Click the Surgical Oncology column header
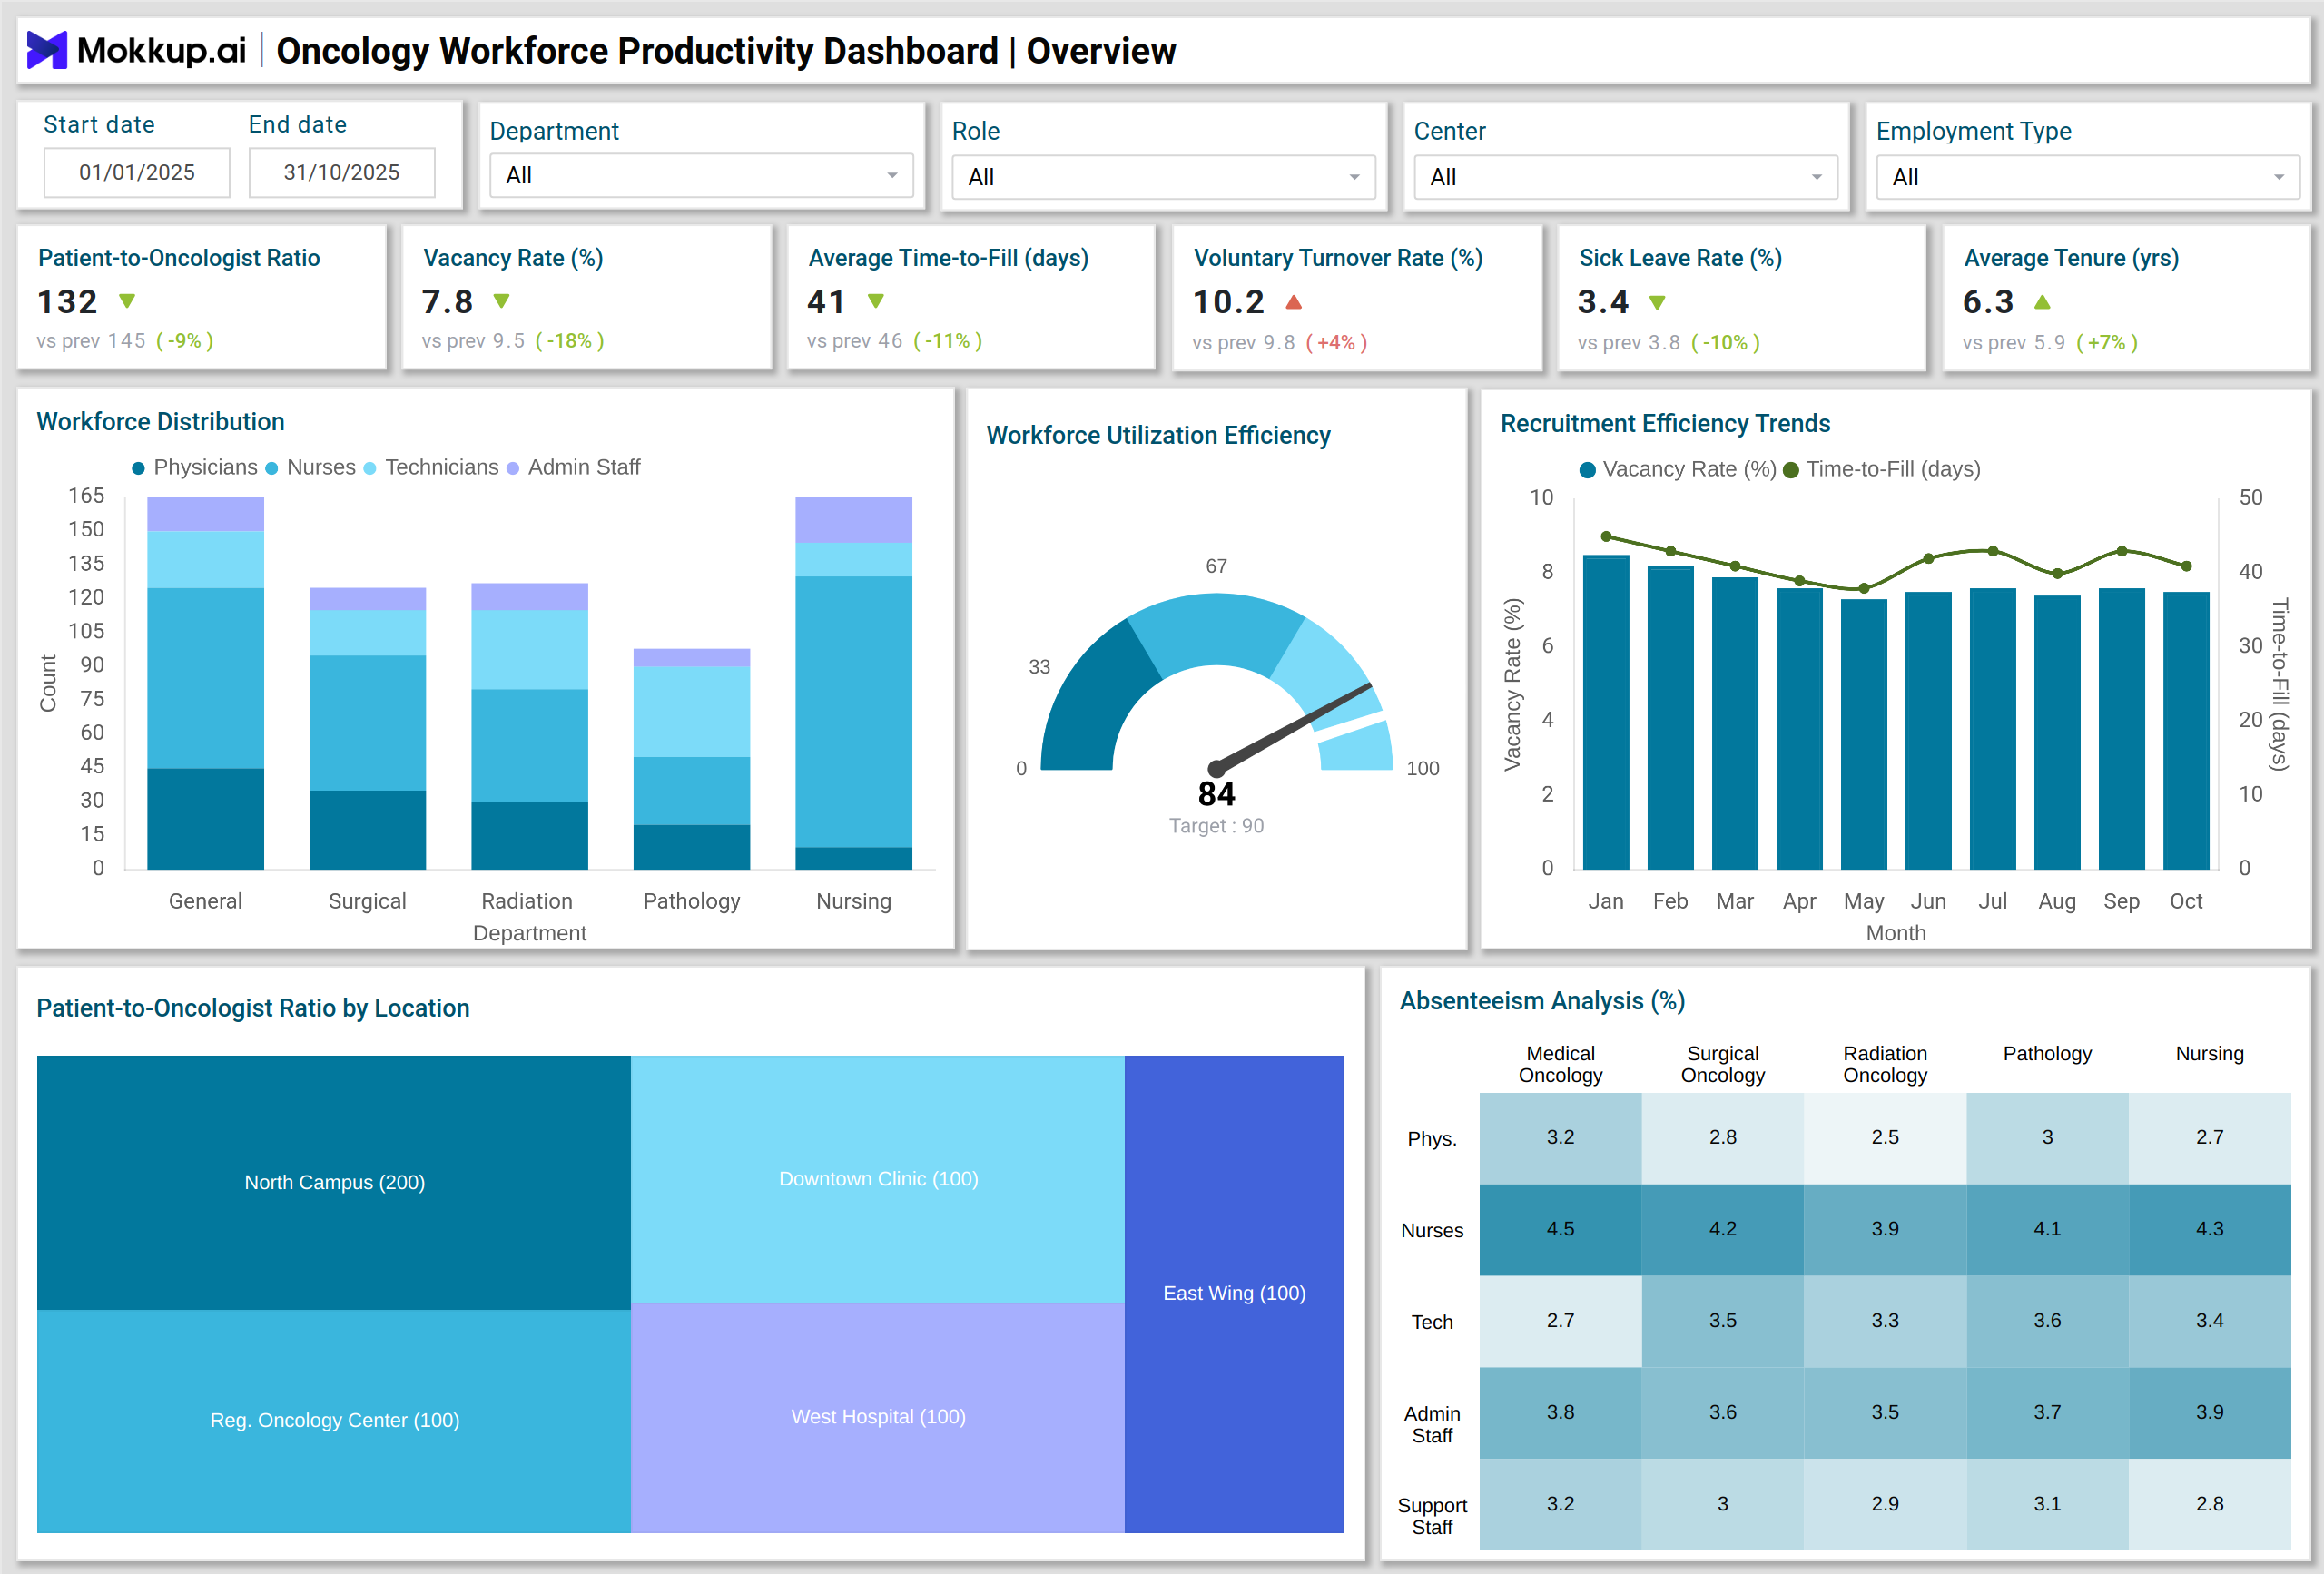Image resolution: width=2324 pixels, height=1574 pixels. pos(1723,1064)
